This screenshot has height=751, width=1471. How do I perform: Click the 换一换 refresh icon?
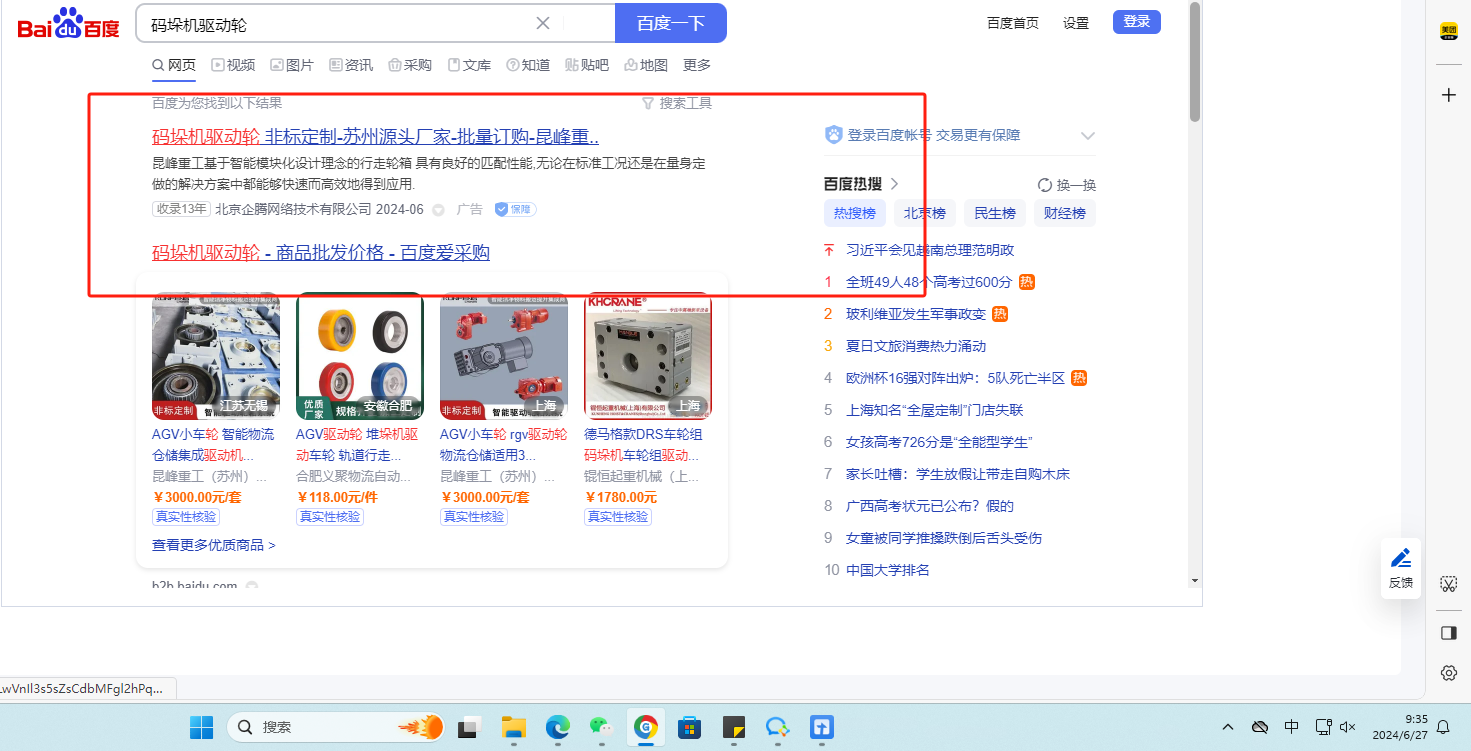tap(1045, 185)
